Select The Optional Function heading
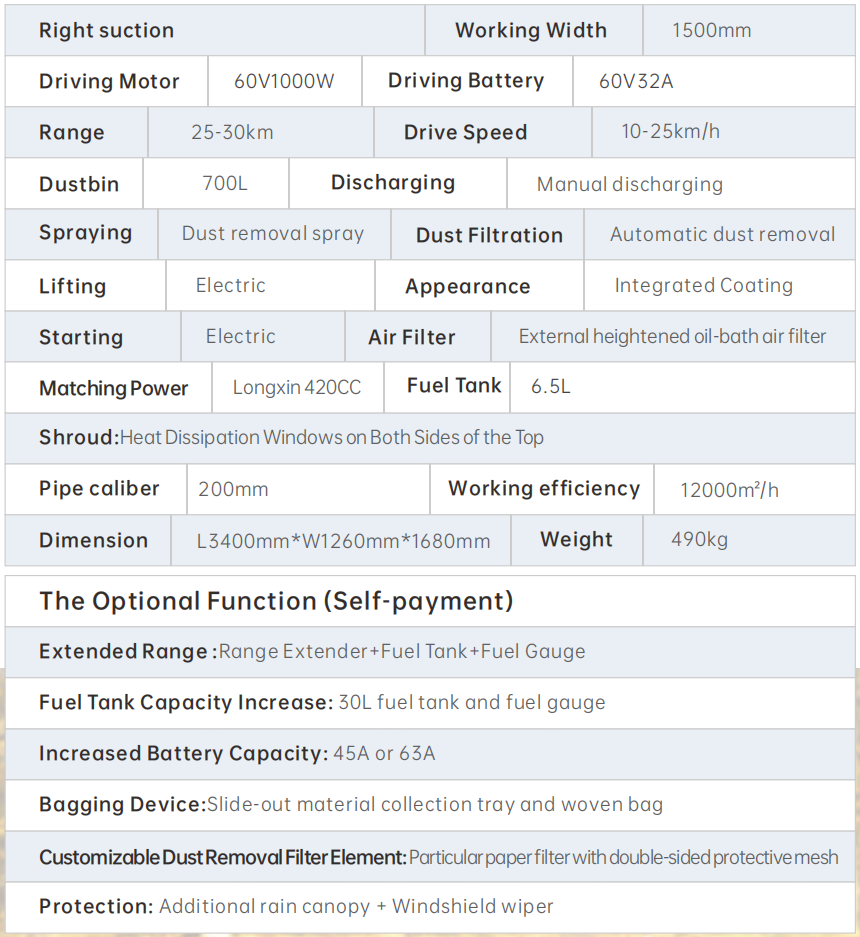Viewport: 860px width, 937px height. pos(276,601)
